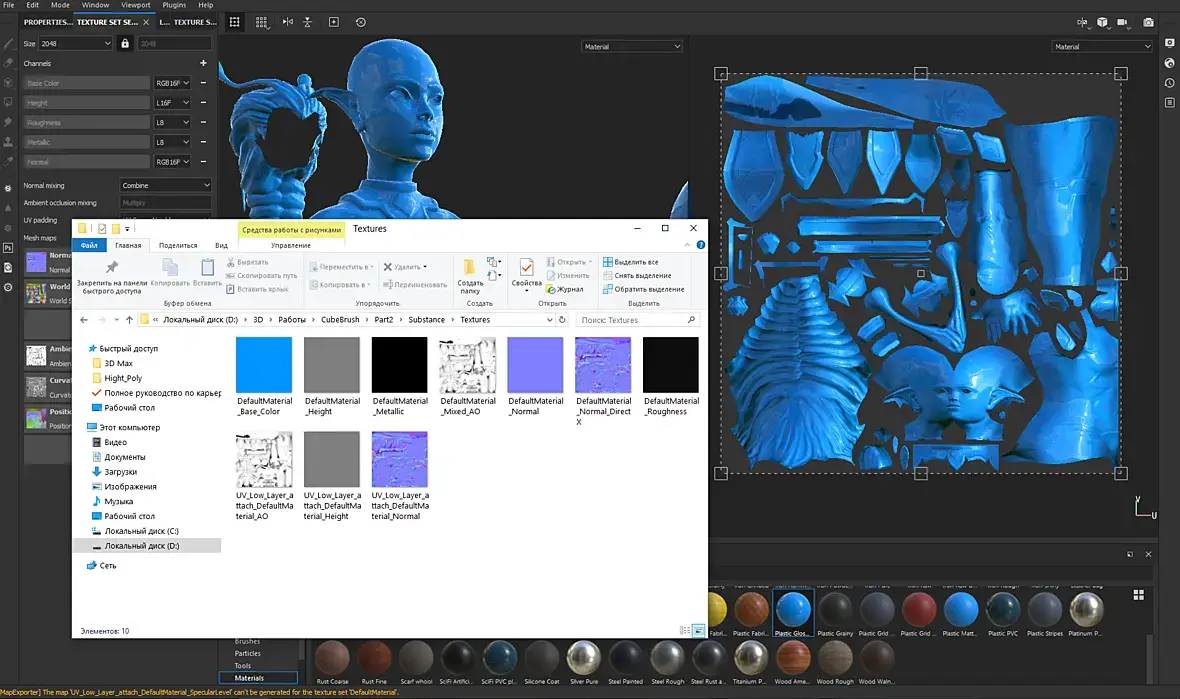Open the Base Color format dropdown
This screenshot has height=699, width=1180.
[x=171, y=83]
